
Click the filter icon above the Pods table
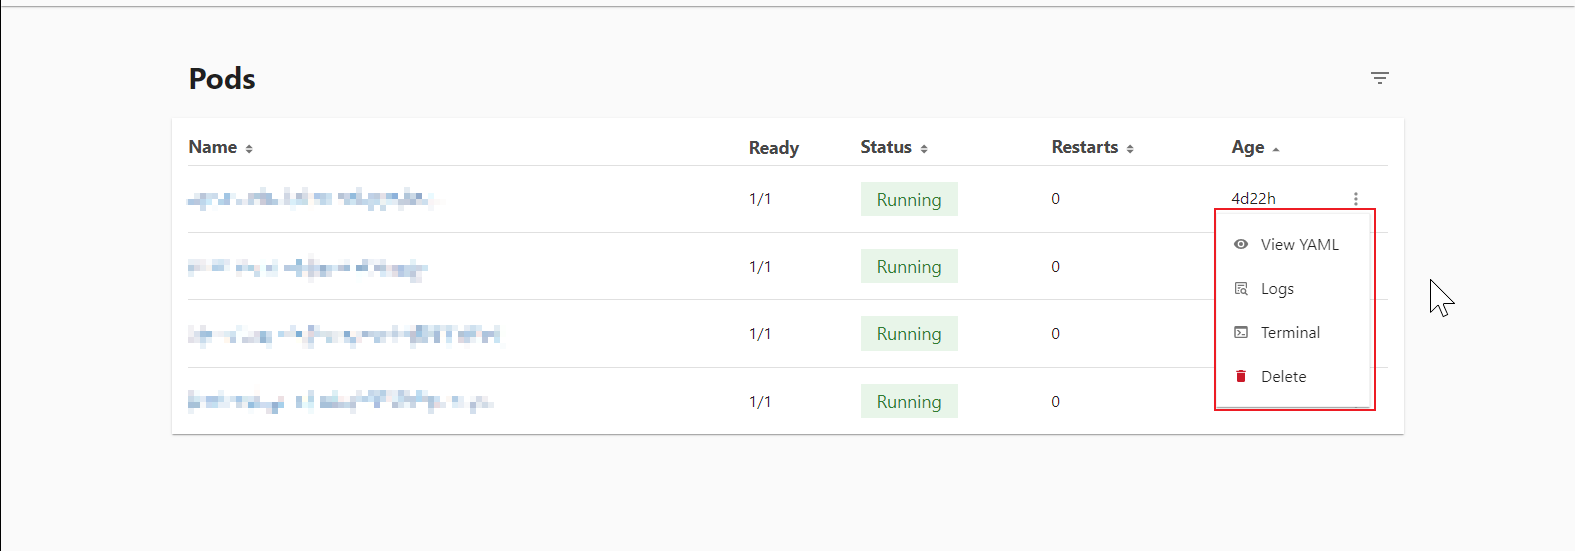tap(1380, 78)
